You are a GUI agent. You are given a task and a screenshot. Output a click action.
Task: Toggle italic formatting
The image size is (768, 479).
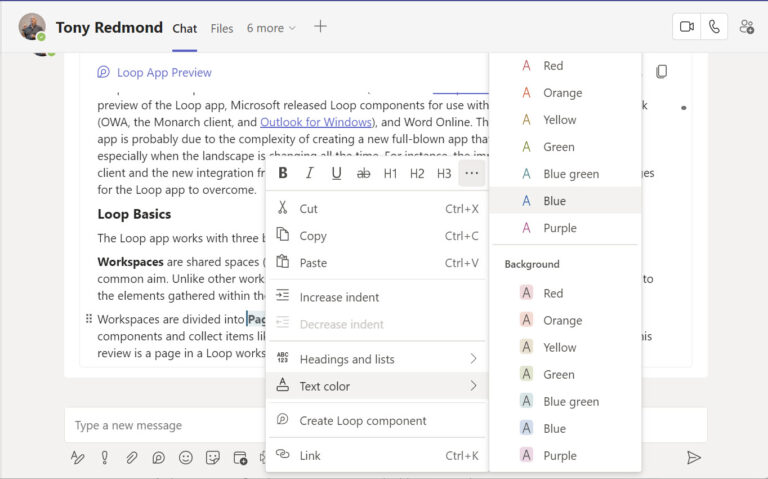(310, 174)
